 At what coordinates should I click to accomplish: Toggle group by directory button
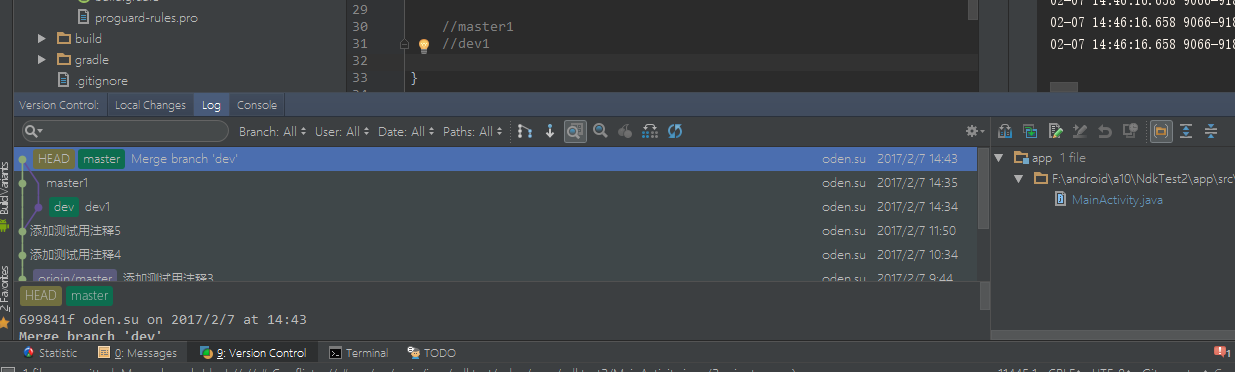[1161, 131]
